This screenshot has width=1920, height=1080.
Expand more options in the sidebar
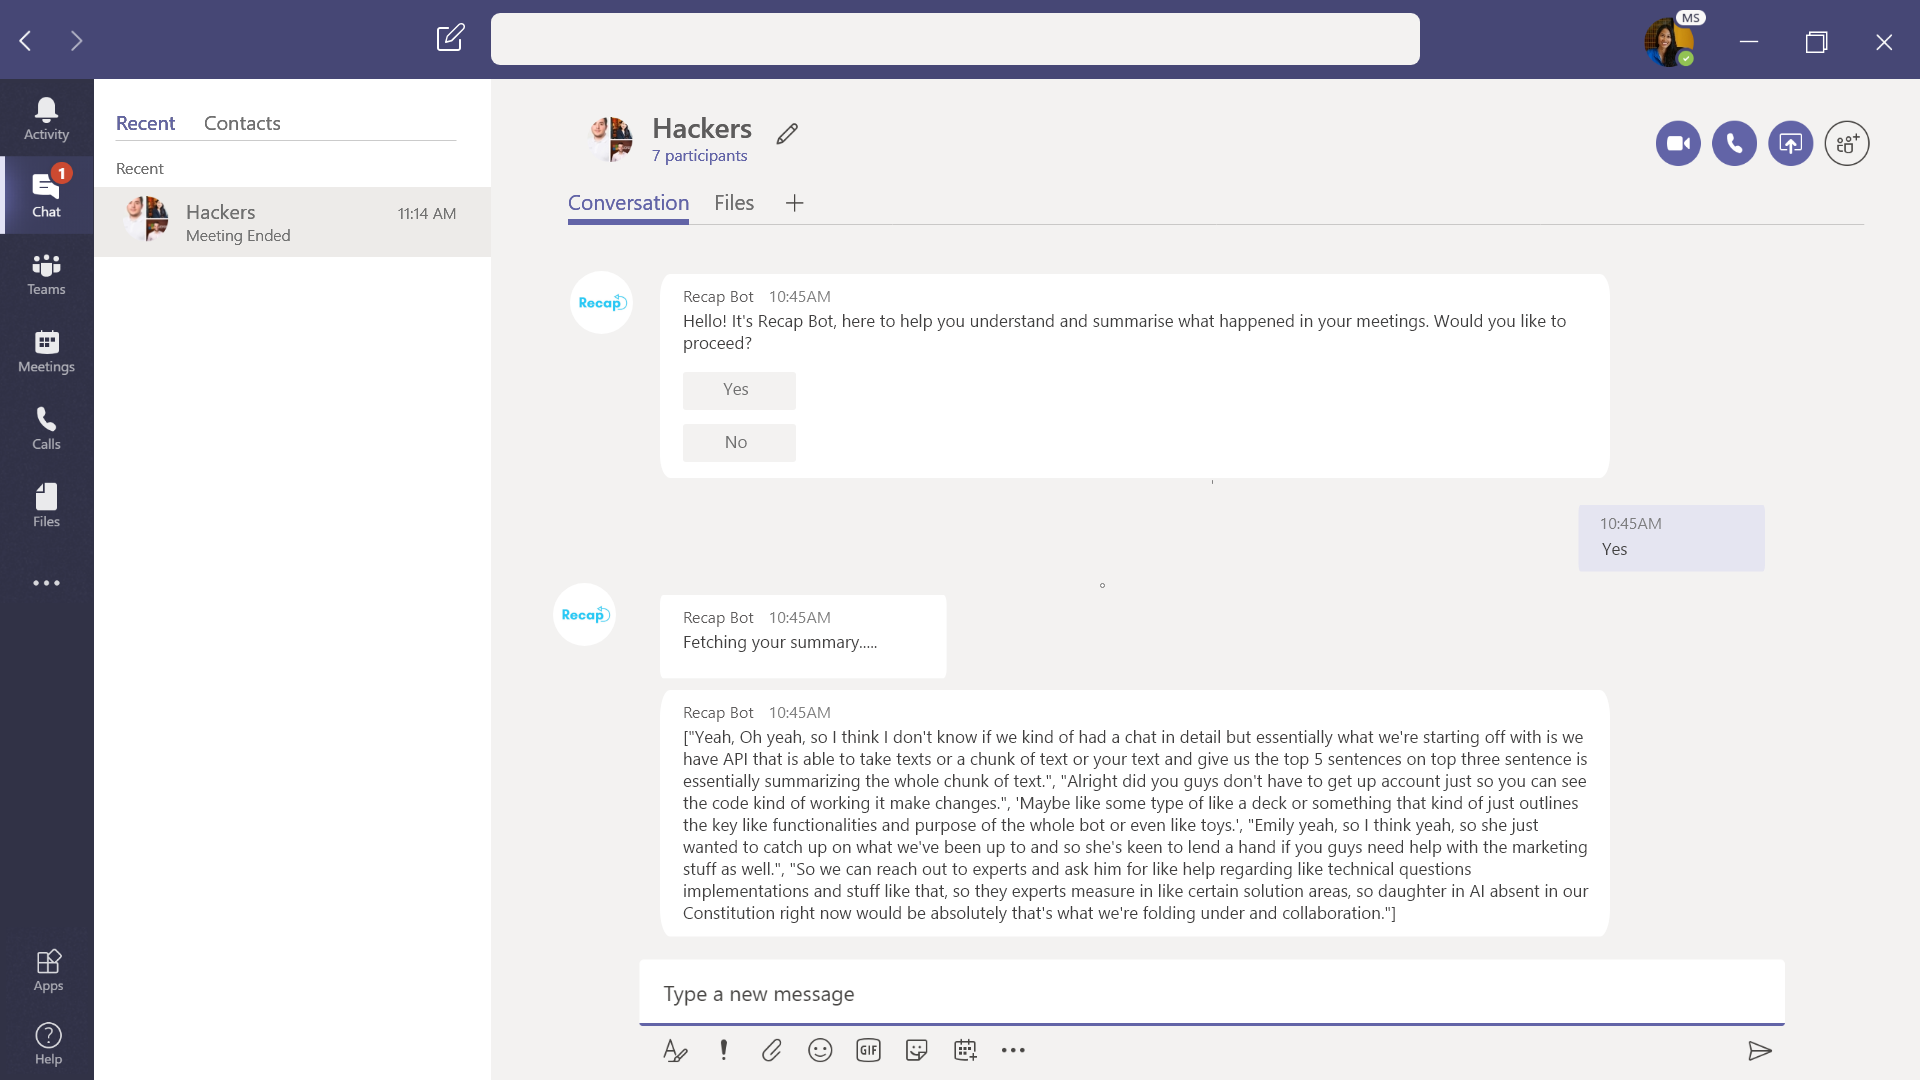pyautogui.click(x=46, y=583)
